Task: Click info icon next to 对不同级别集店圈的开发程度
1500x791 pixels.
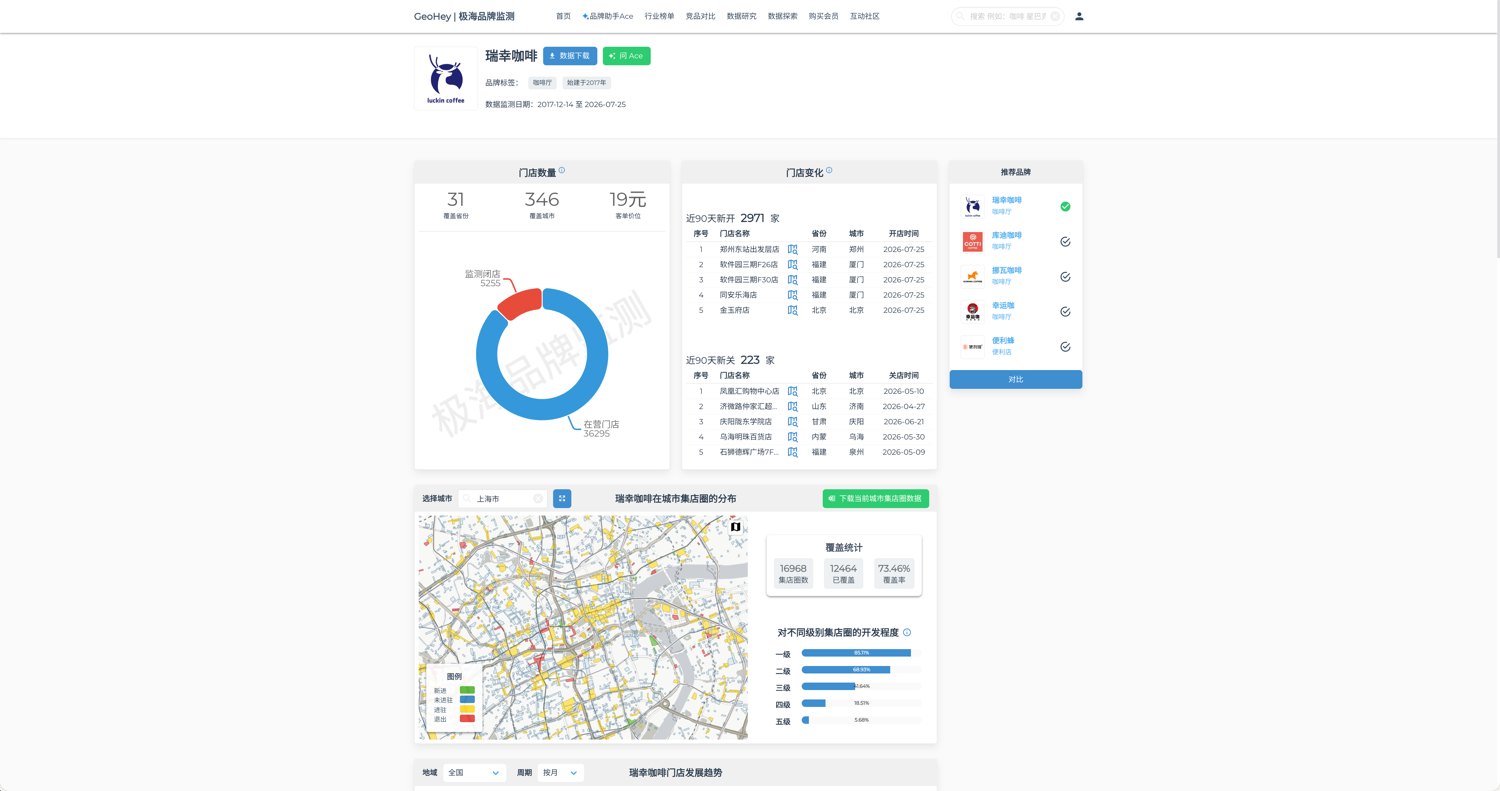Action: point(907,633)
